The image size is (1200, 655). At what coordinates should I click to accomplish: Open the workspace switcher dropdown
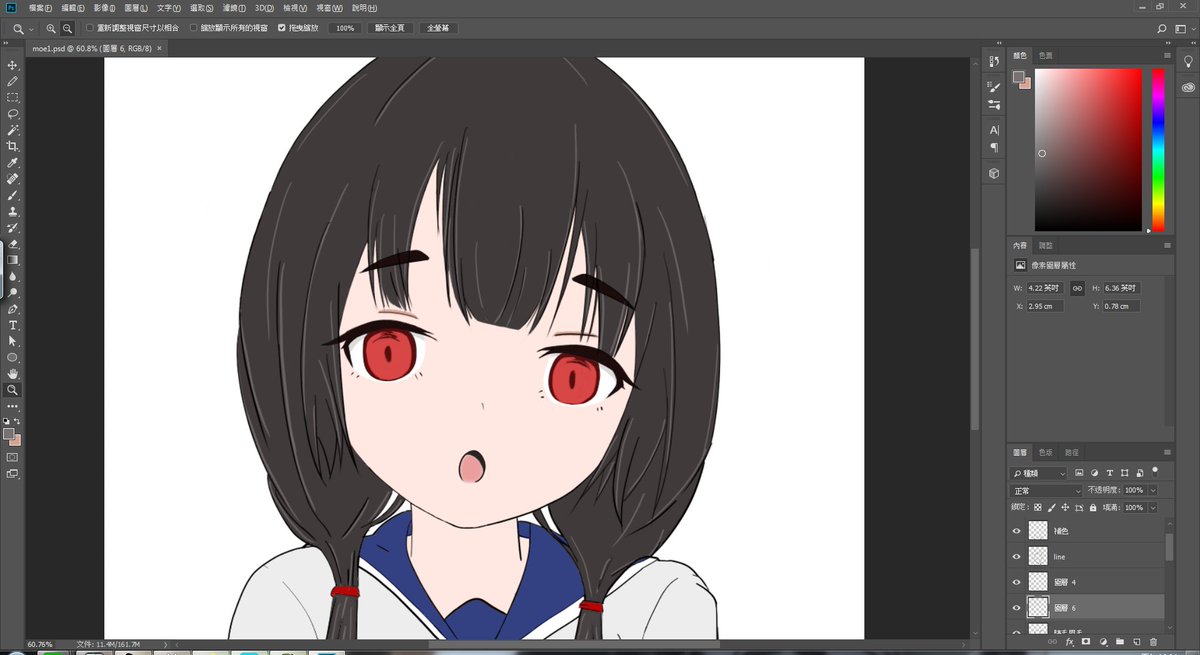(x=1185, y=28)
